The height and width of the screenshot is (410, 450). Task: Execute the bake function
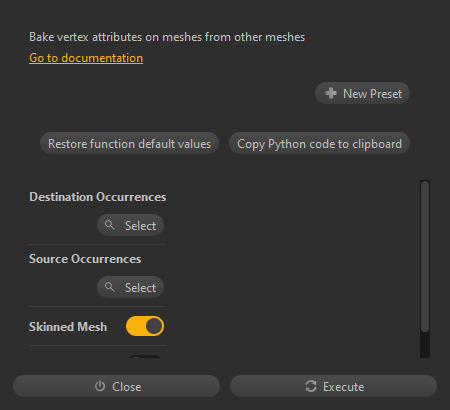[333, 386]
